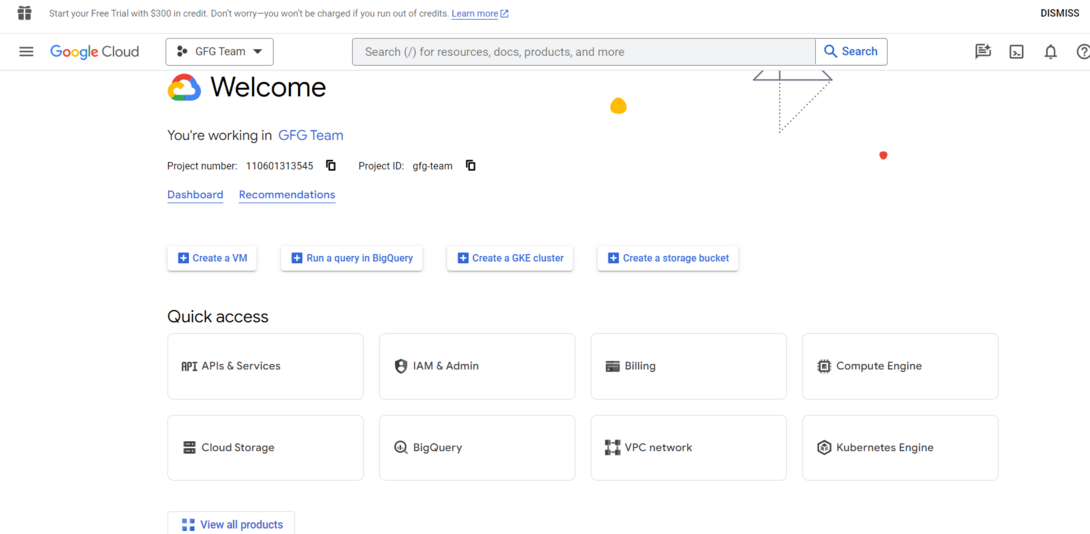Click the Create a GKE cluster button
The height and width of the screenshot is (534, 1090).
[x=510, y=258]
